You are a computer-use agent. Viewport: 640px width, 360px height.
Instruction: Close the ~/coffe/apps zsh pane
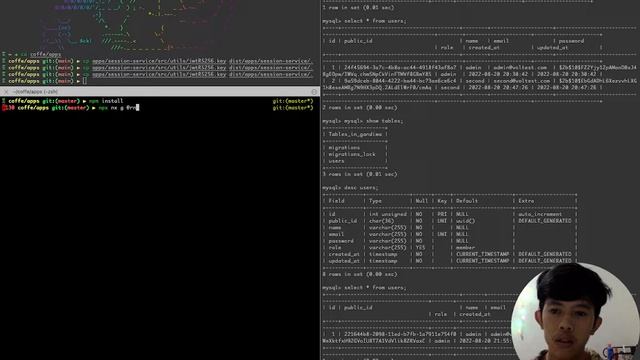pyautogui.click(x=6, y=92)
